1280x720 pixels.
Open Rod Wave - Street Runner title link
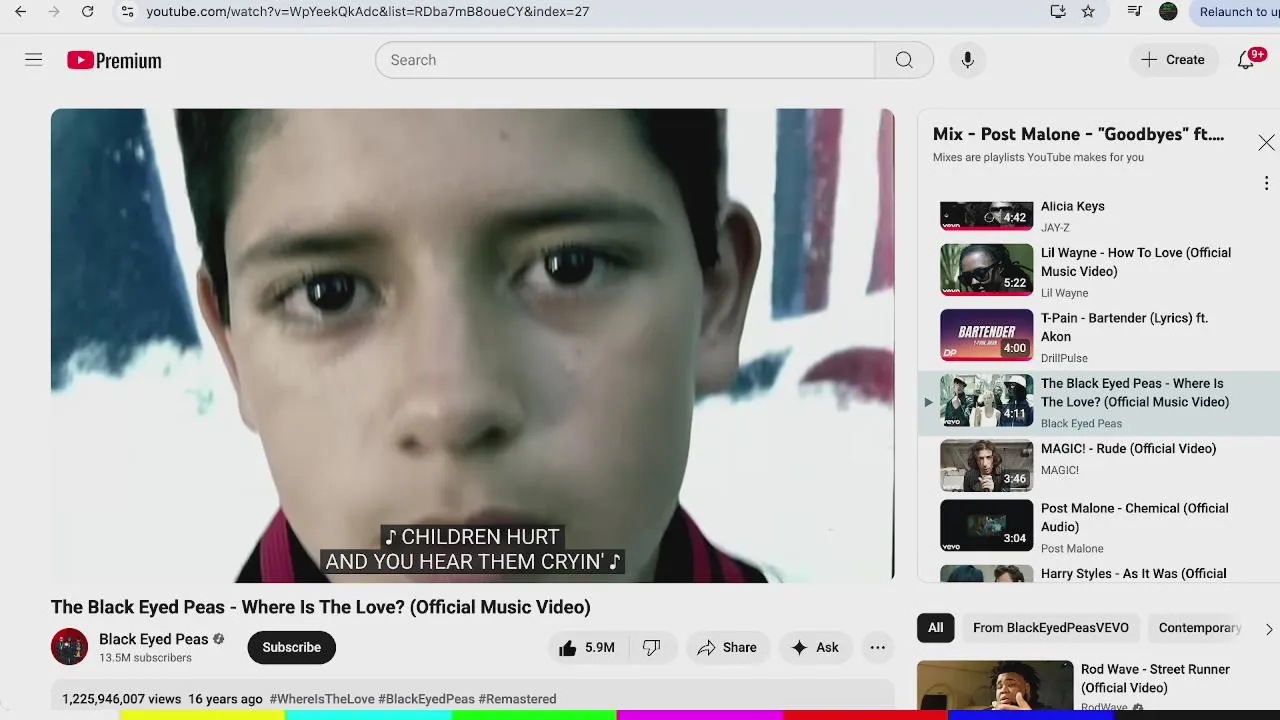pyautogui.click(x=1155, y=678)
